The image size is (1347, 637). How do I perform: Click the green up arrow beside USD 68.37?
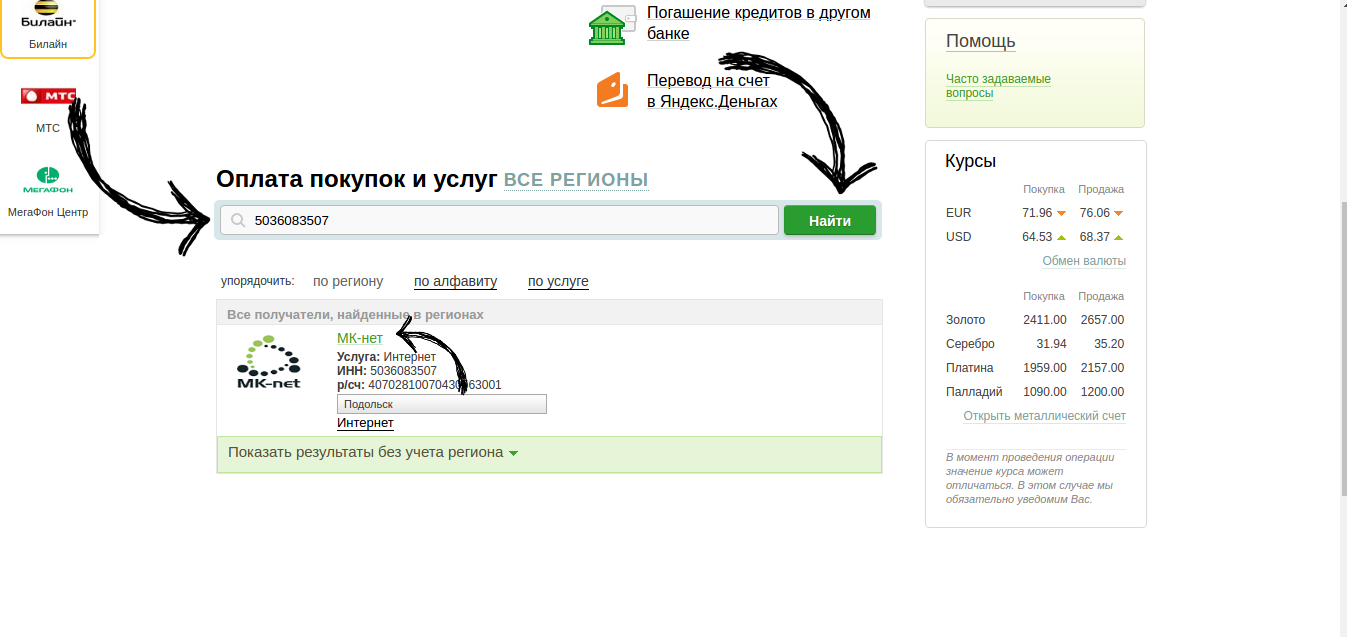pos(1118,237)
